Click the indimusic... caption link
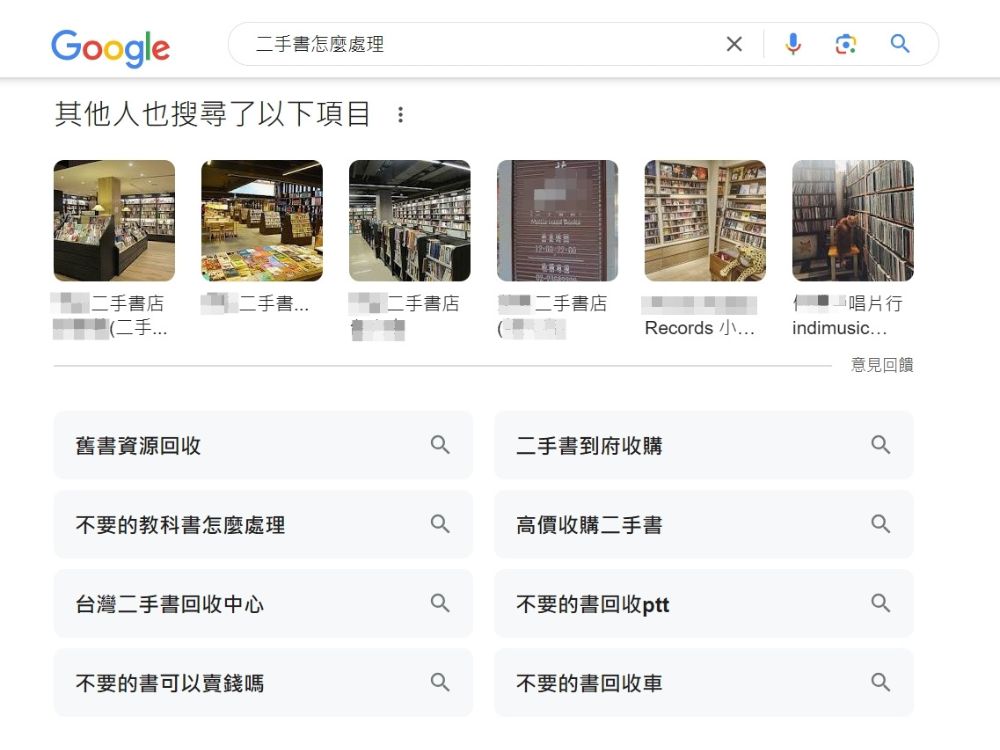The image size is (1000, 750). click(839, 328)
